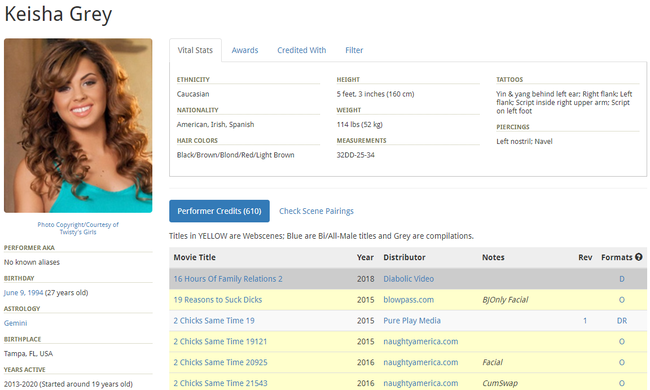The height and width of the screenshot is (390, 650).
Task: Open the Gemini astrology link
Action: [15, 323]
